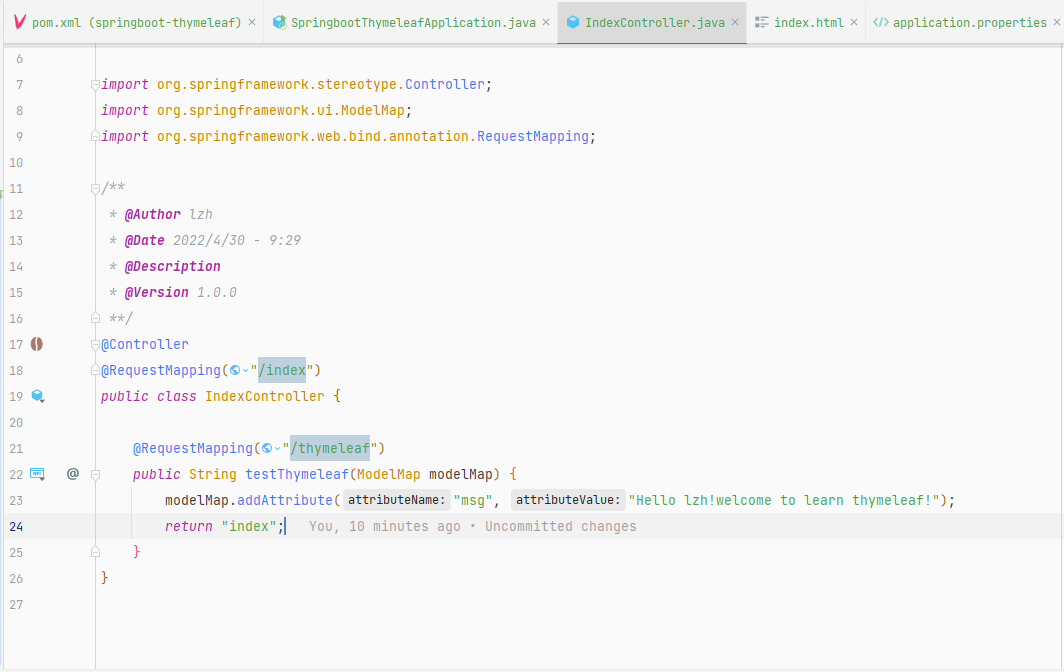The height and width of the screenshot is (672, 1064).
Task: Click the attributeValue: parameter hint
Action: point(568,500)
